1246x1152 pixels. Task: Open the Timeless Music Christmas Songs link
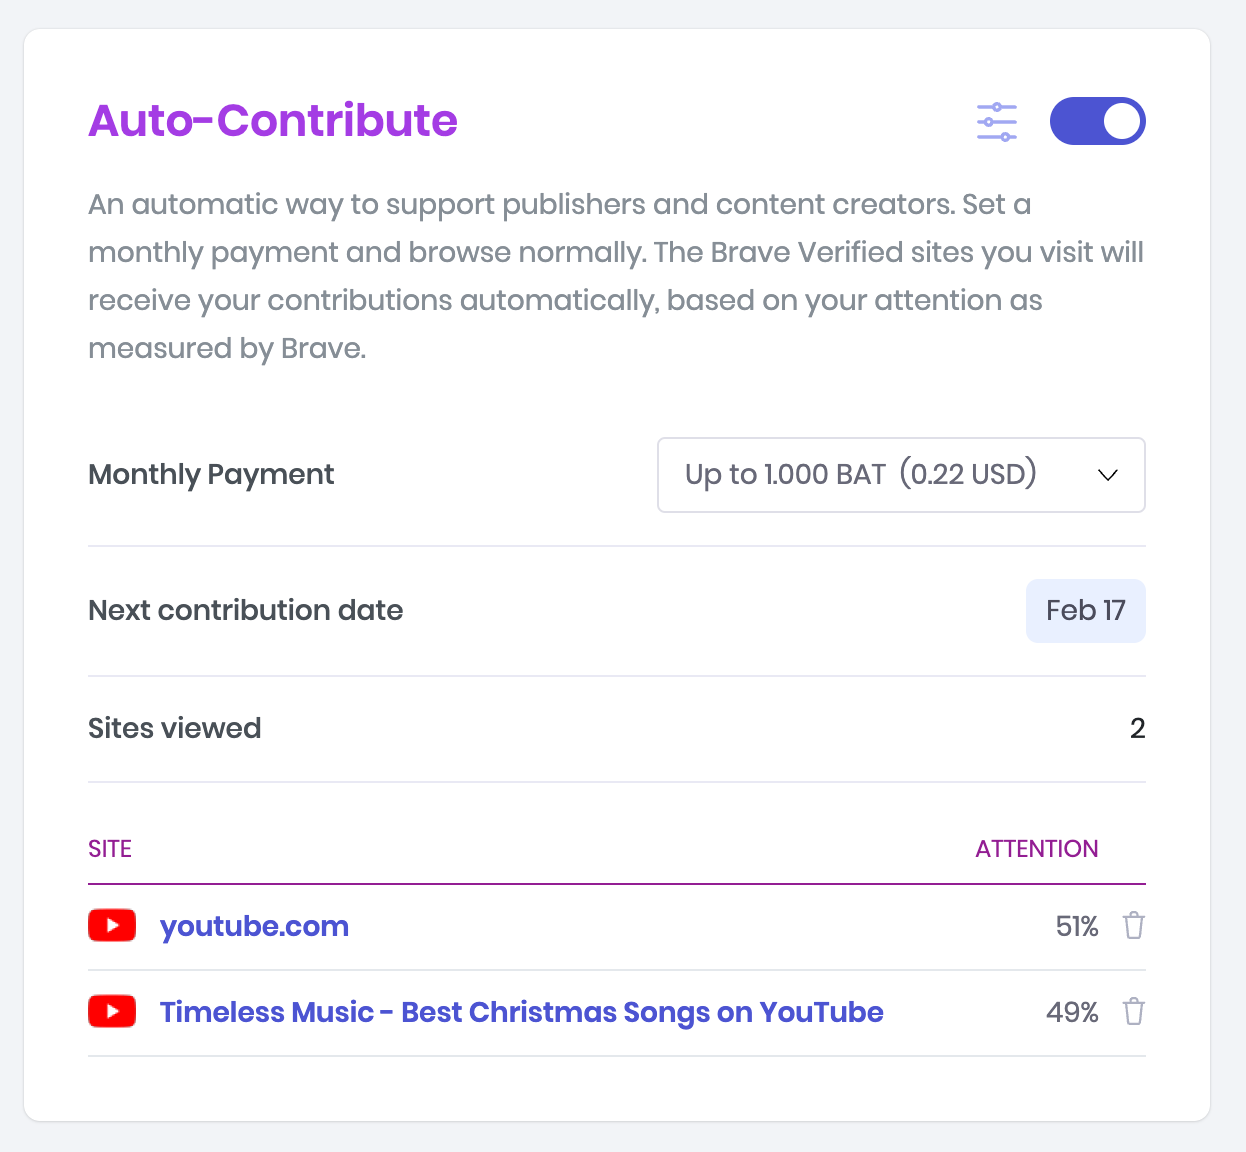521,1011
